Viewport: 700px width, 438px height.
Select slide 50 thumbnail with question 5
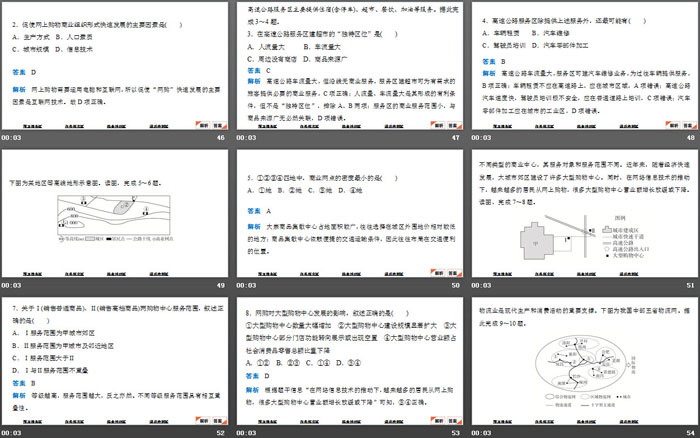tap(350, 213)
